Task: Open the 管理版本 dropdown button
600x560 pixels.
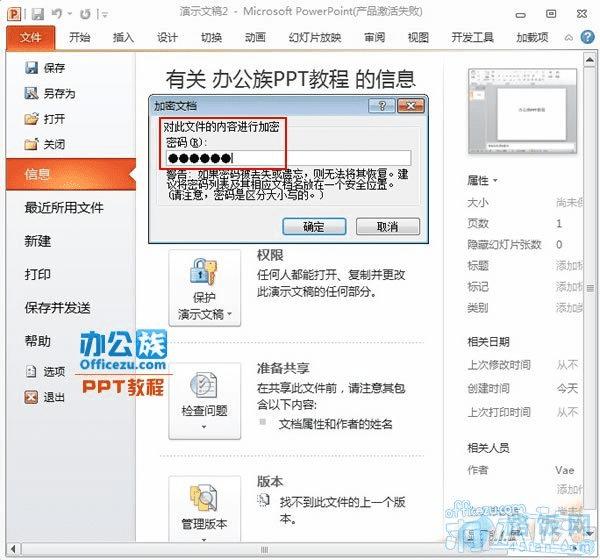Action: click(x=205, y=509)
